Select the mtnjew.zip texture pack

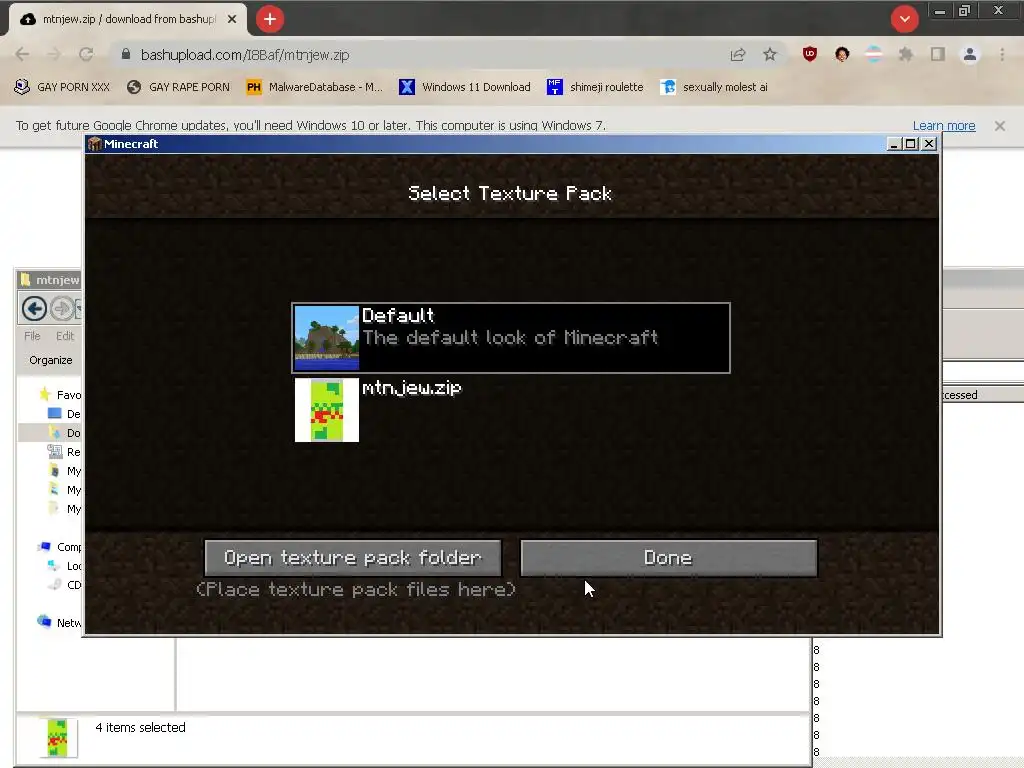511,409
